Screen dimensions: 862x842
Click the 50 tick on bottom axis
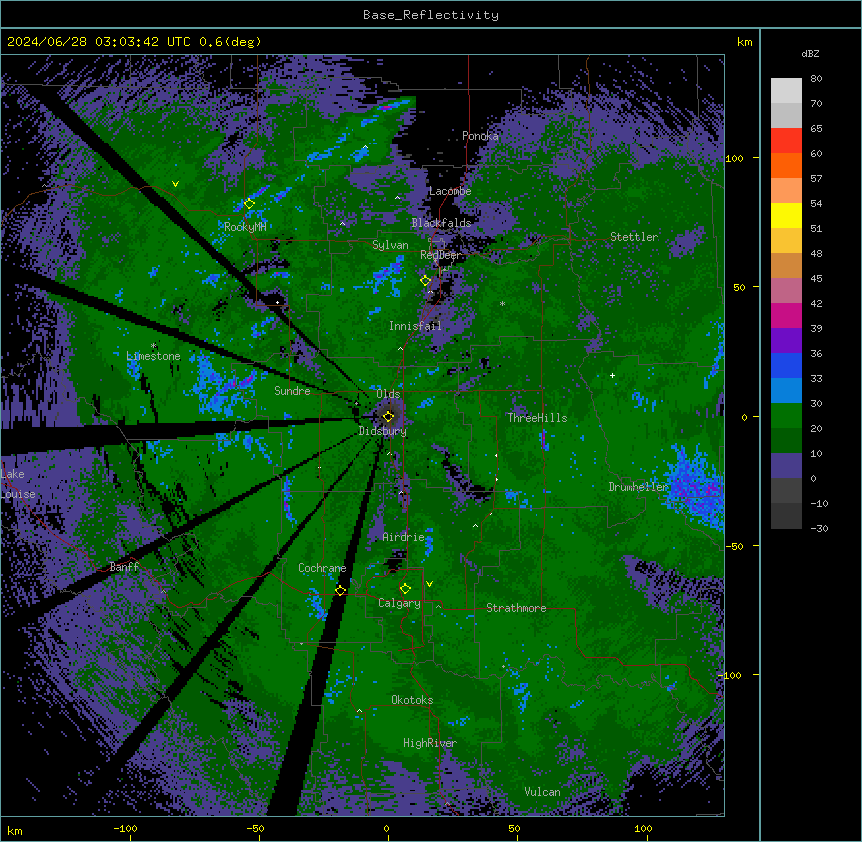pyautogui.click(x=514, y=828)
